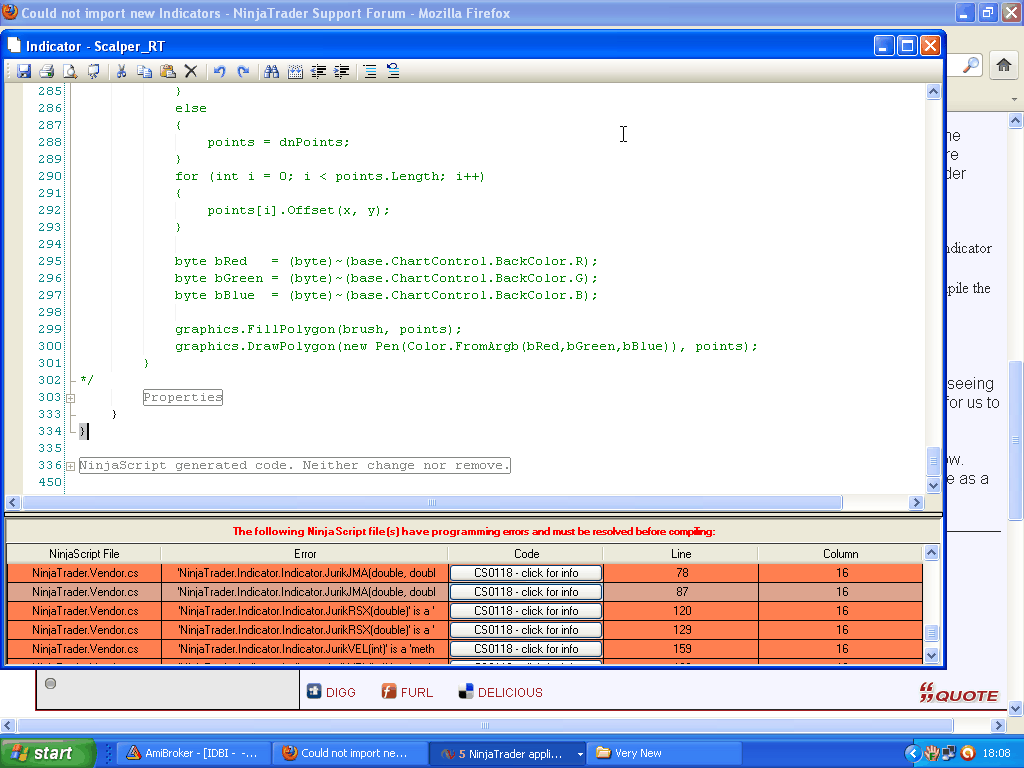Place cursor on line 290 for loop

pos(329,176)
